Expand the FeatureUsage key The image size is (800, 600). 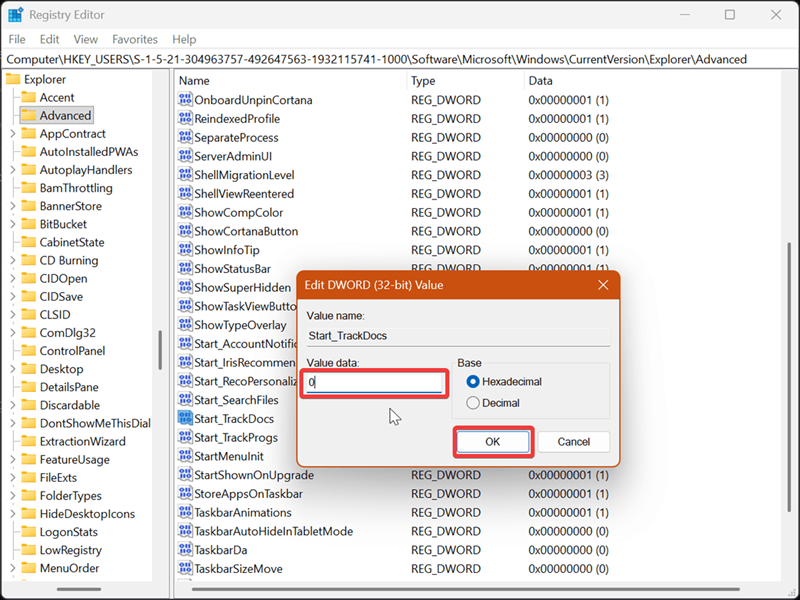click(13, 459)
